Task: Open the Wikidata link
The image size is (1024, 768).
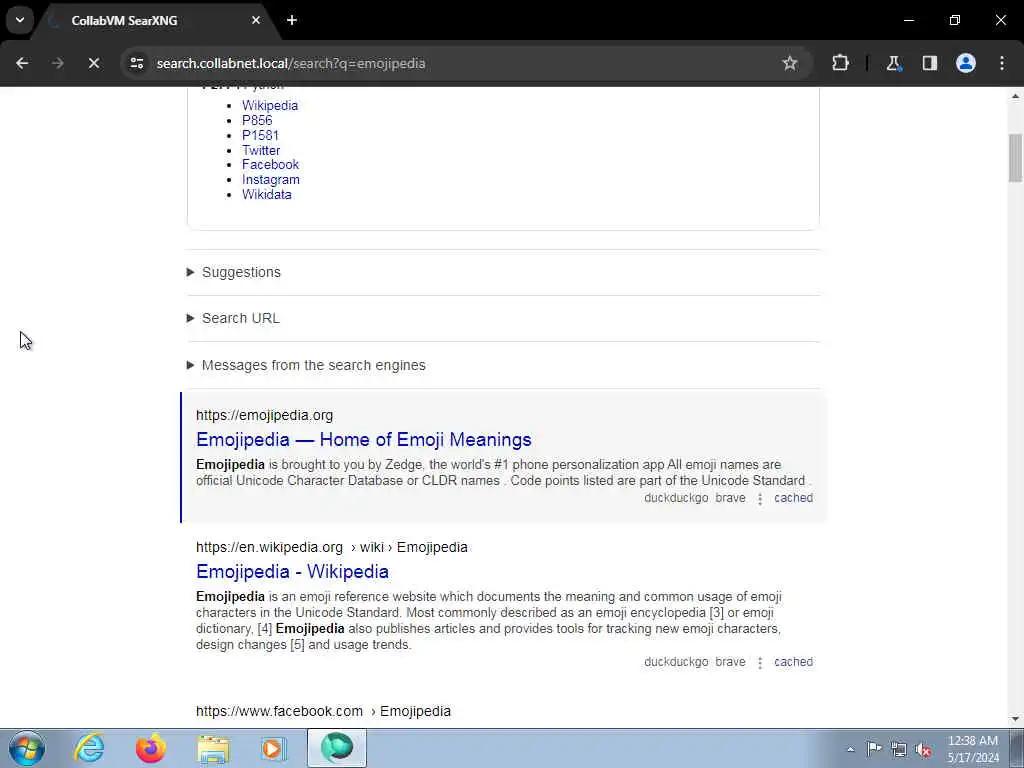Action: pyautogui.click(x=266, y=195)
